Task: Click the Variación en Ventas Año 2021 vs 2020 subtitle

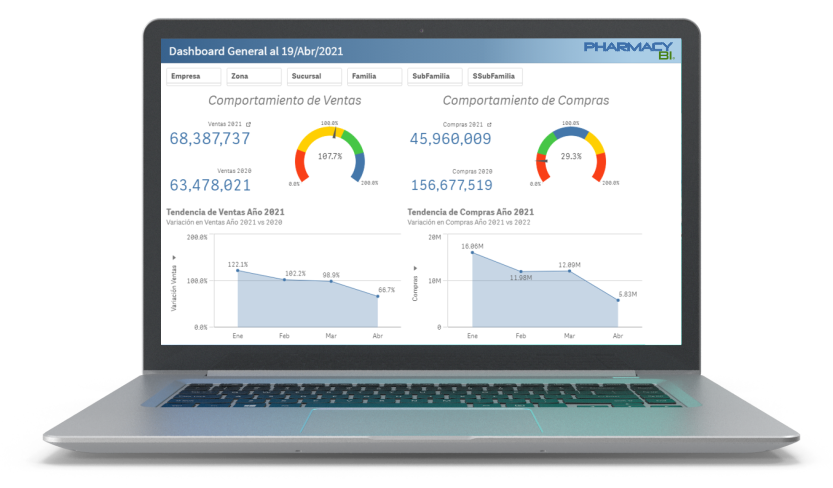Action: (224, 222)
